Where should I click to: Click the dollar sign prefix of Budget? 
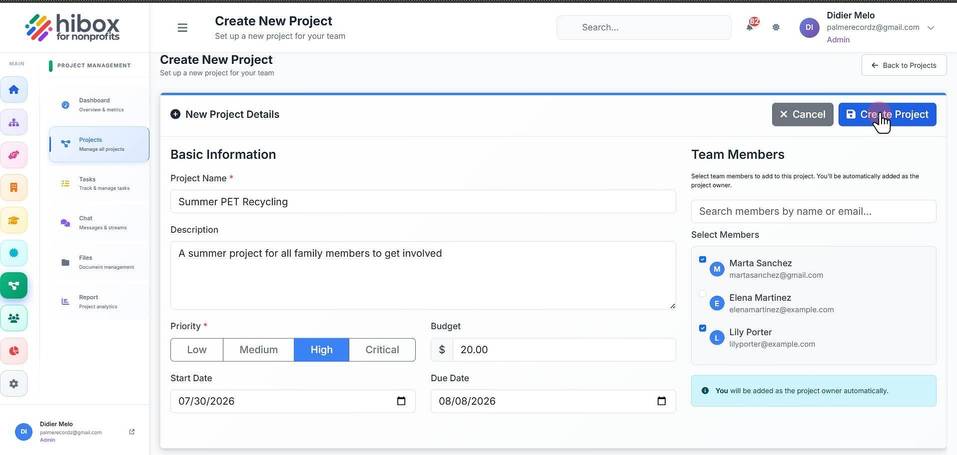pos(442,350)
